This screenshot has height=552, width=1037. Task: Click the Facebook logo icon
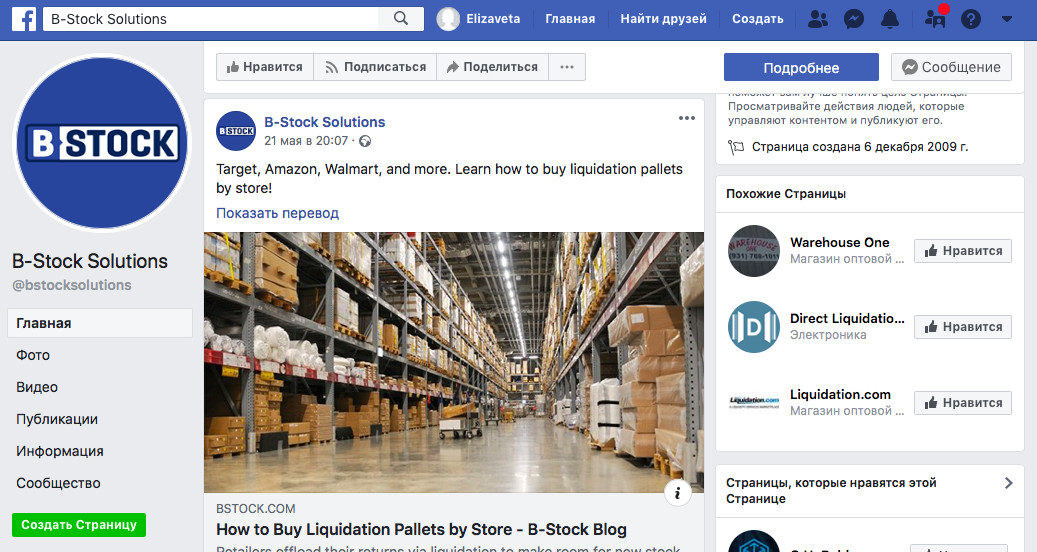[24, 19]
